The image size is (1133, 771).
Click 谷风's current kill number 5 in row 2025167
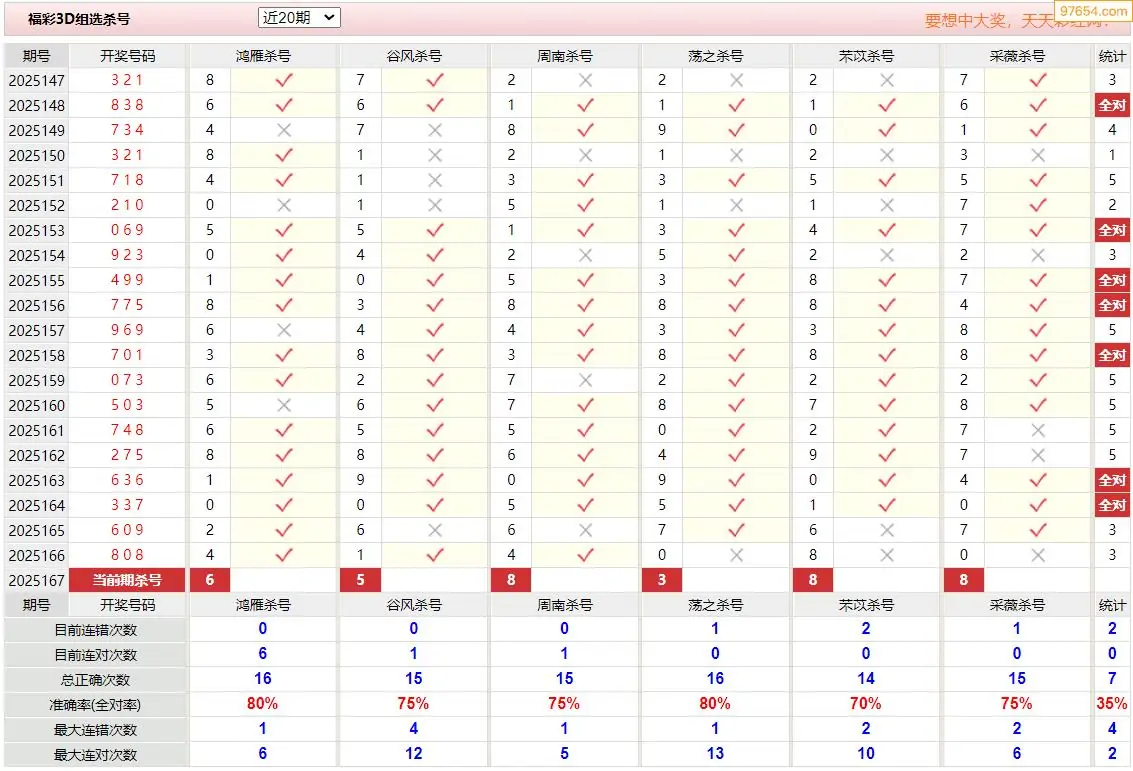361,580
